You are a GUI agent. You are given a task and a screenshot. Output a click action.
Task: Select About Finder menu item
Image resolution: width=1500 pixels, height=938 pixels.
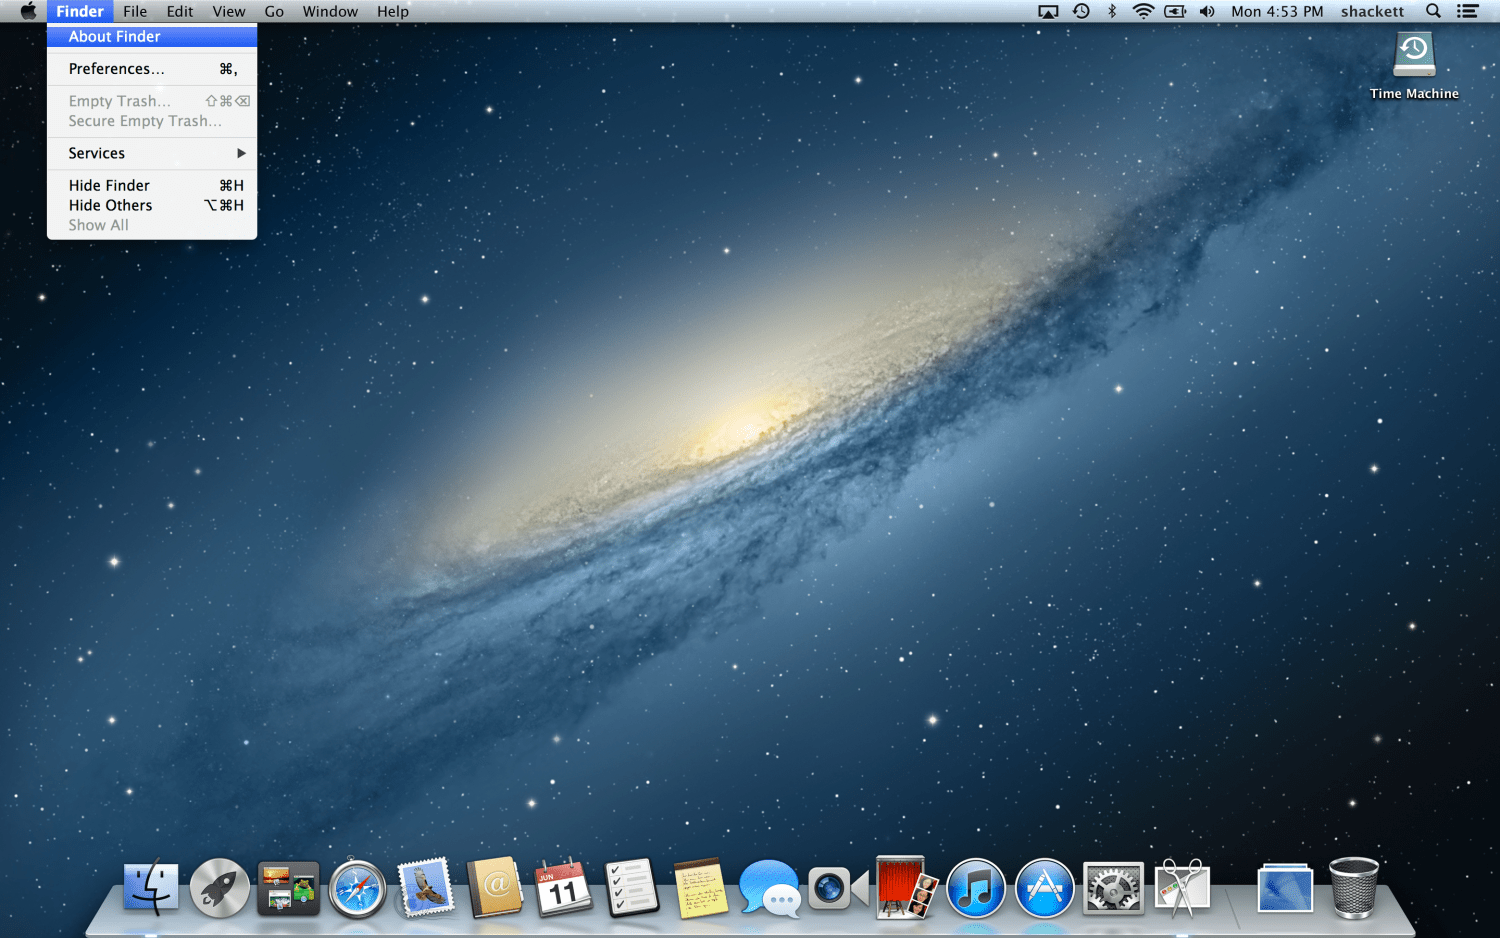coord(152,36)
